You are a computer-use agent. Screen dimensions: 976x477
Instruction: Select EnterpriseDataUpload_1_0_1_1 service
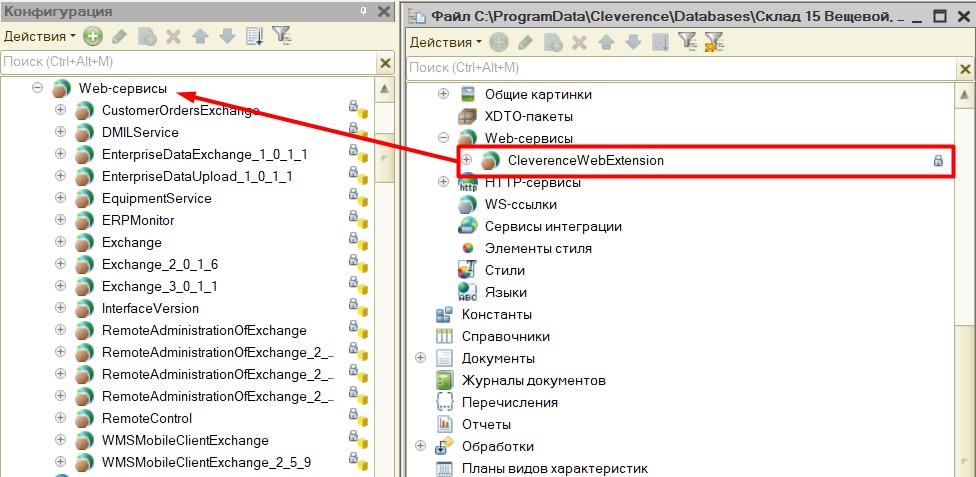click(x=197, y=177)
